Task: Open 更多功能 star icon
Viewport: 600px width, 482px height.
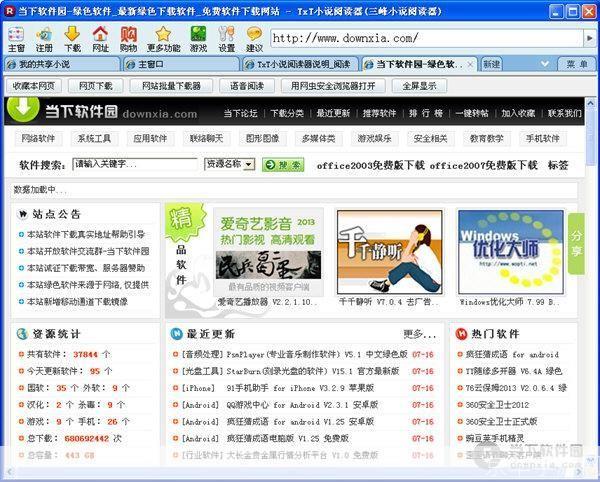Action: [163, 39]
